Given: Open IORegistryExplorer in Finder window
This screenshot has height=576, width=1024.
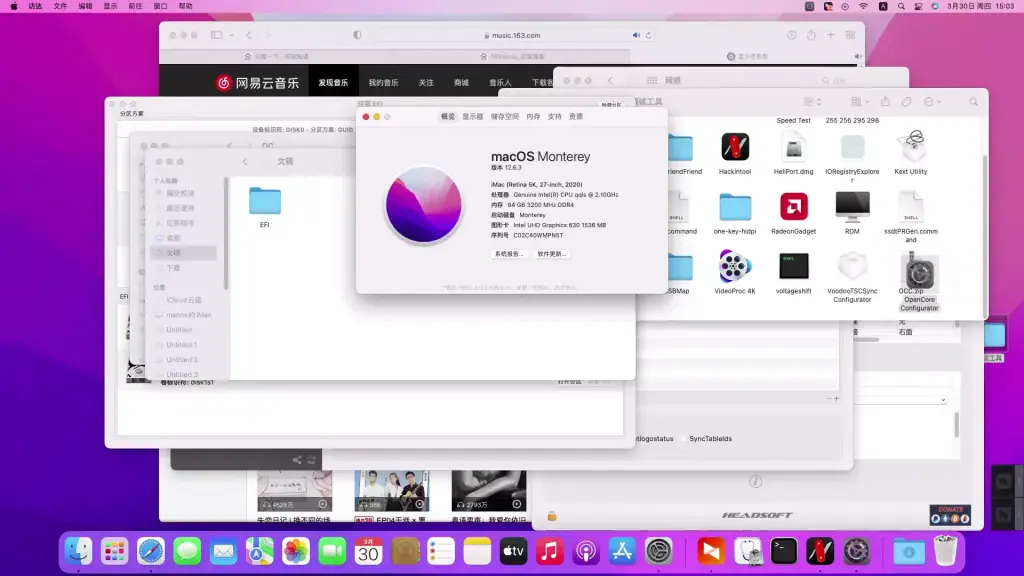Looking at the screenshot, I should [x=852, y=147].
